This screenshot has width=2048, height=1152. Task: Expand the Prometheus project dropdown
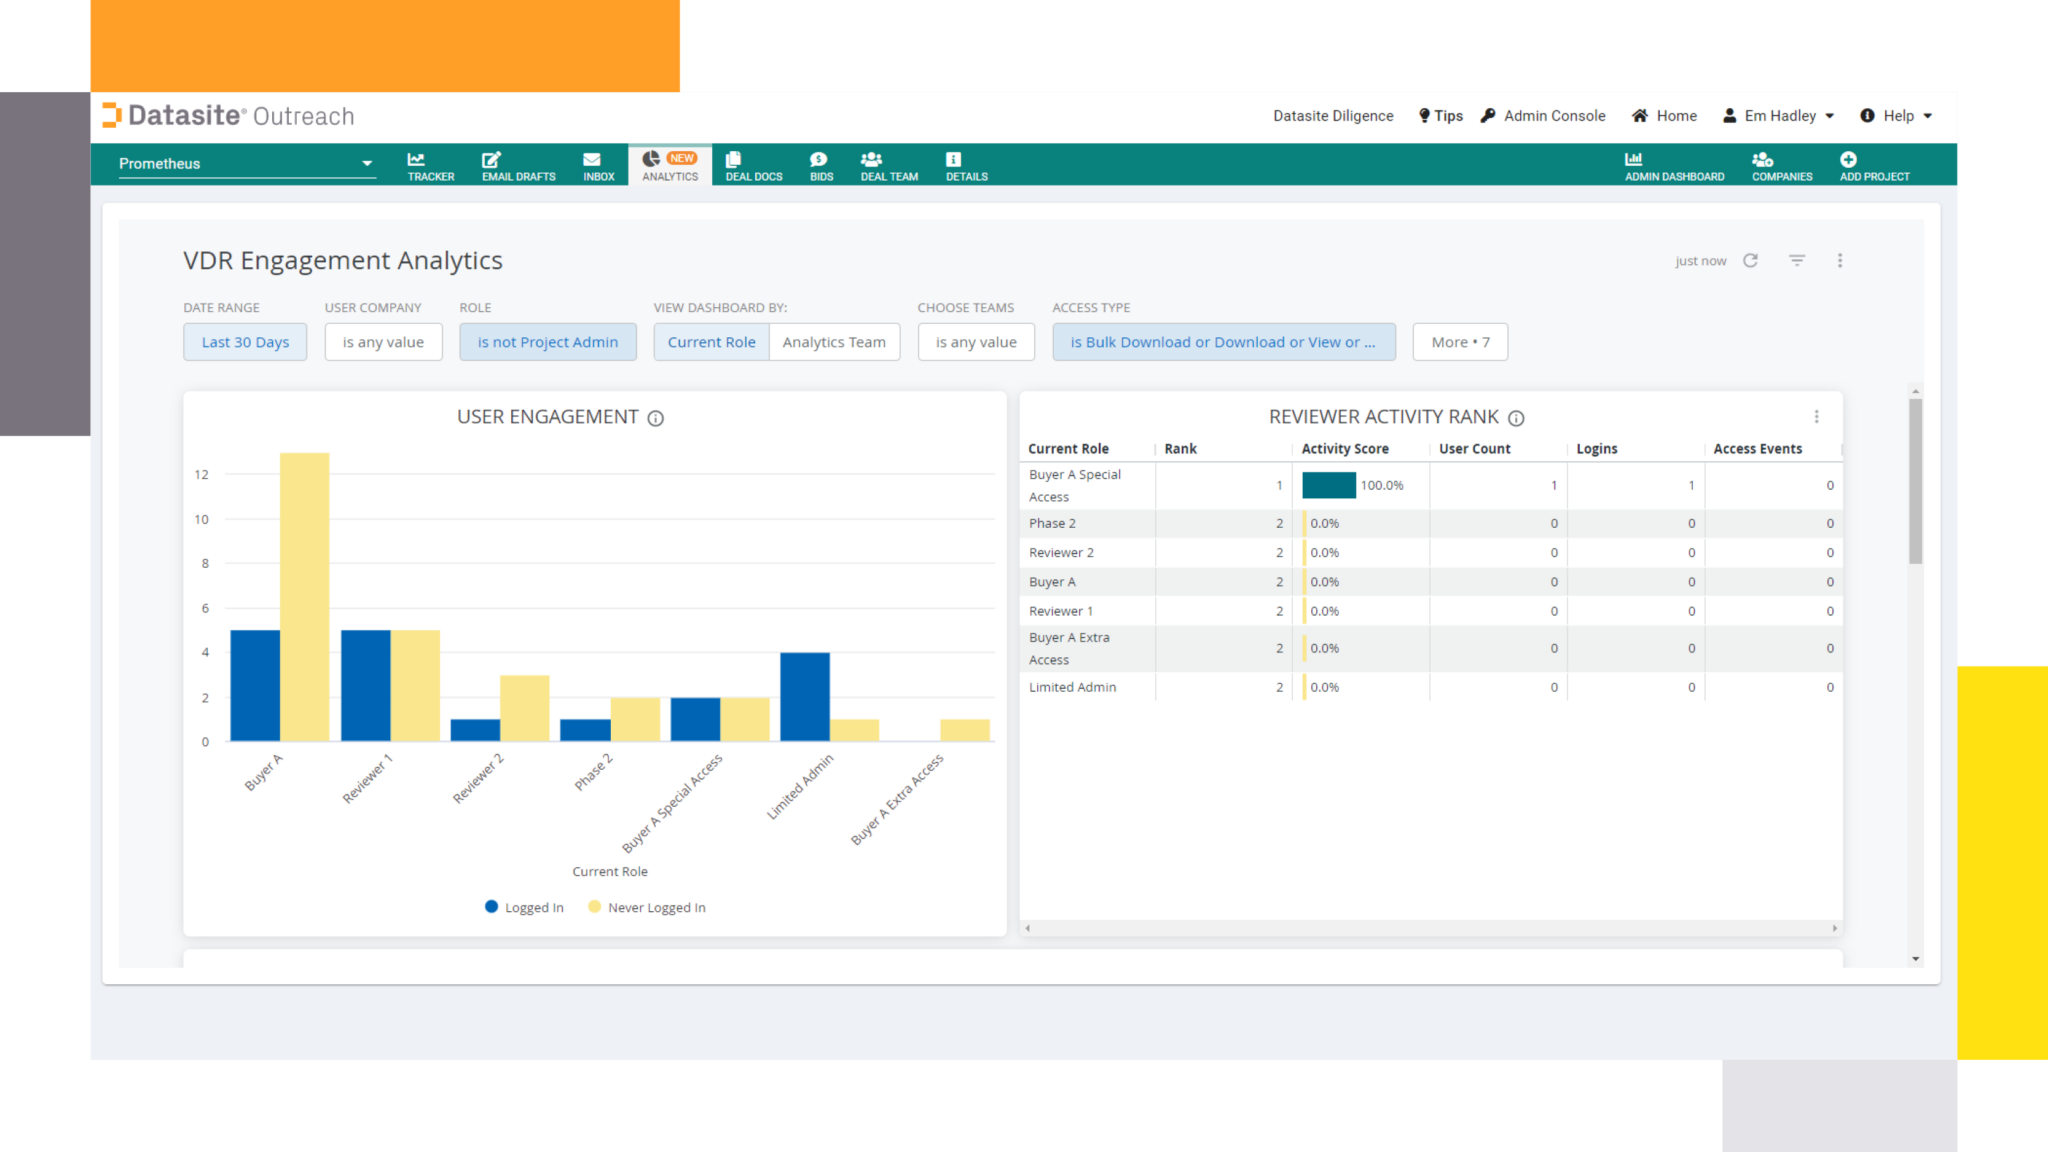point(366,163)
